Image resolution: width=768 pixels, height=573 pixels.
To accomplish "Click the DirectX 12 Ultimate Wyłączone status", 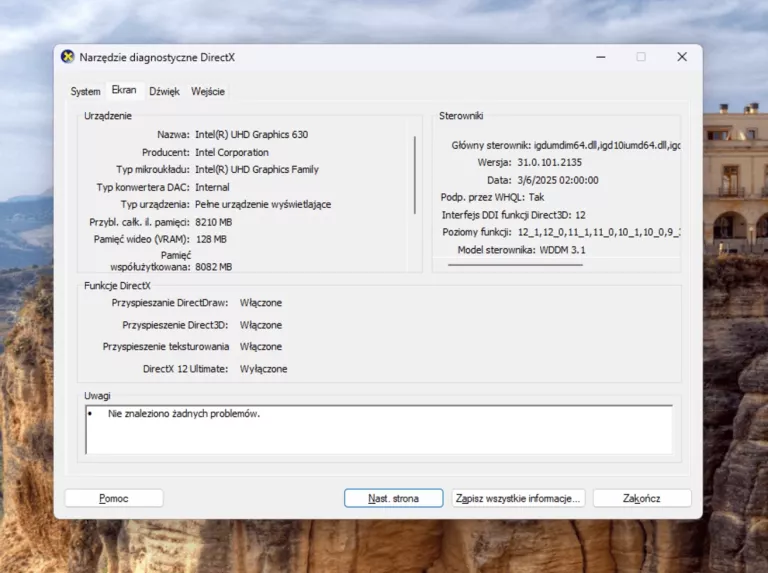I will (263, 369).
